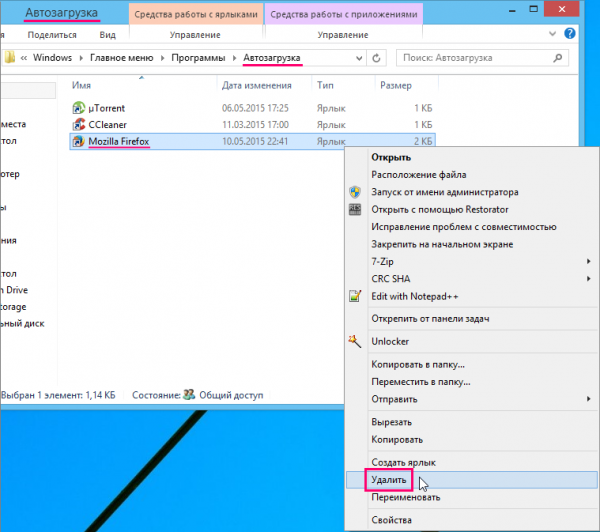The height and width of the screenshot is (532, 600).
Task: Open Управление tab under Средства работы с приложениями
Action: pyautogui.click(x=343, y=35)
